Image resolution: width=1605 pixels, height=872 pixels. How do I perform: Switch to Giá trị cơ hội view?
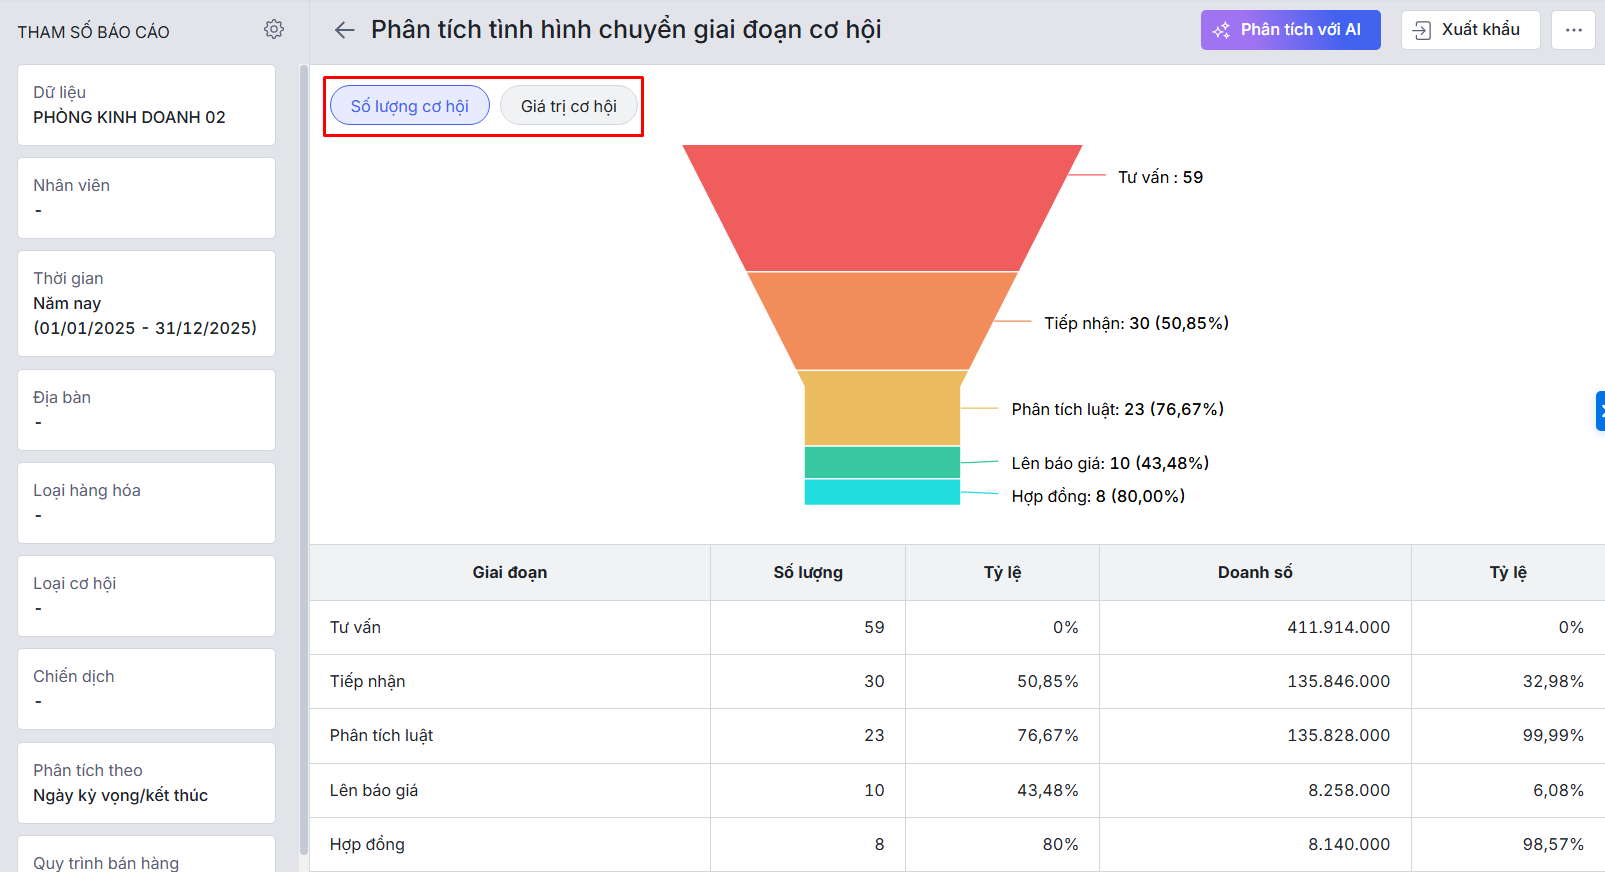coord(568,106)
